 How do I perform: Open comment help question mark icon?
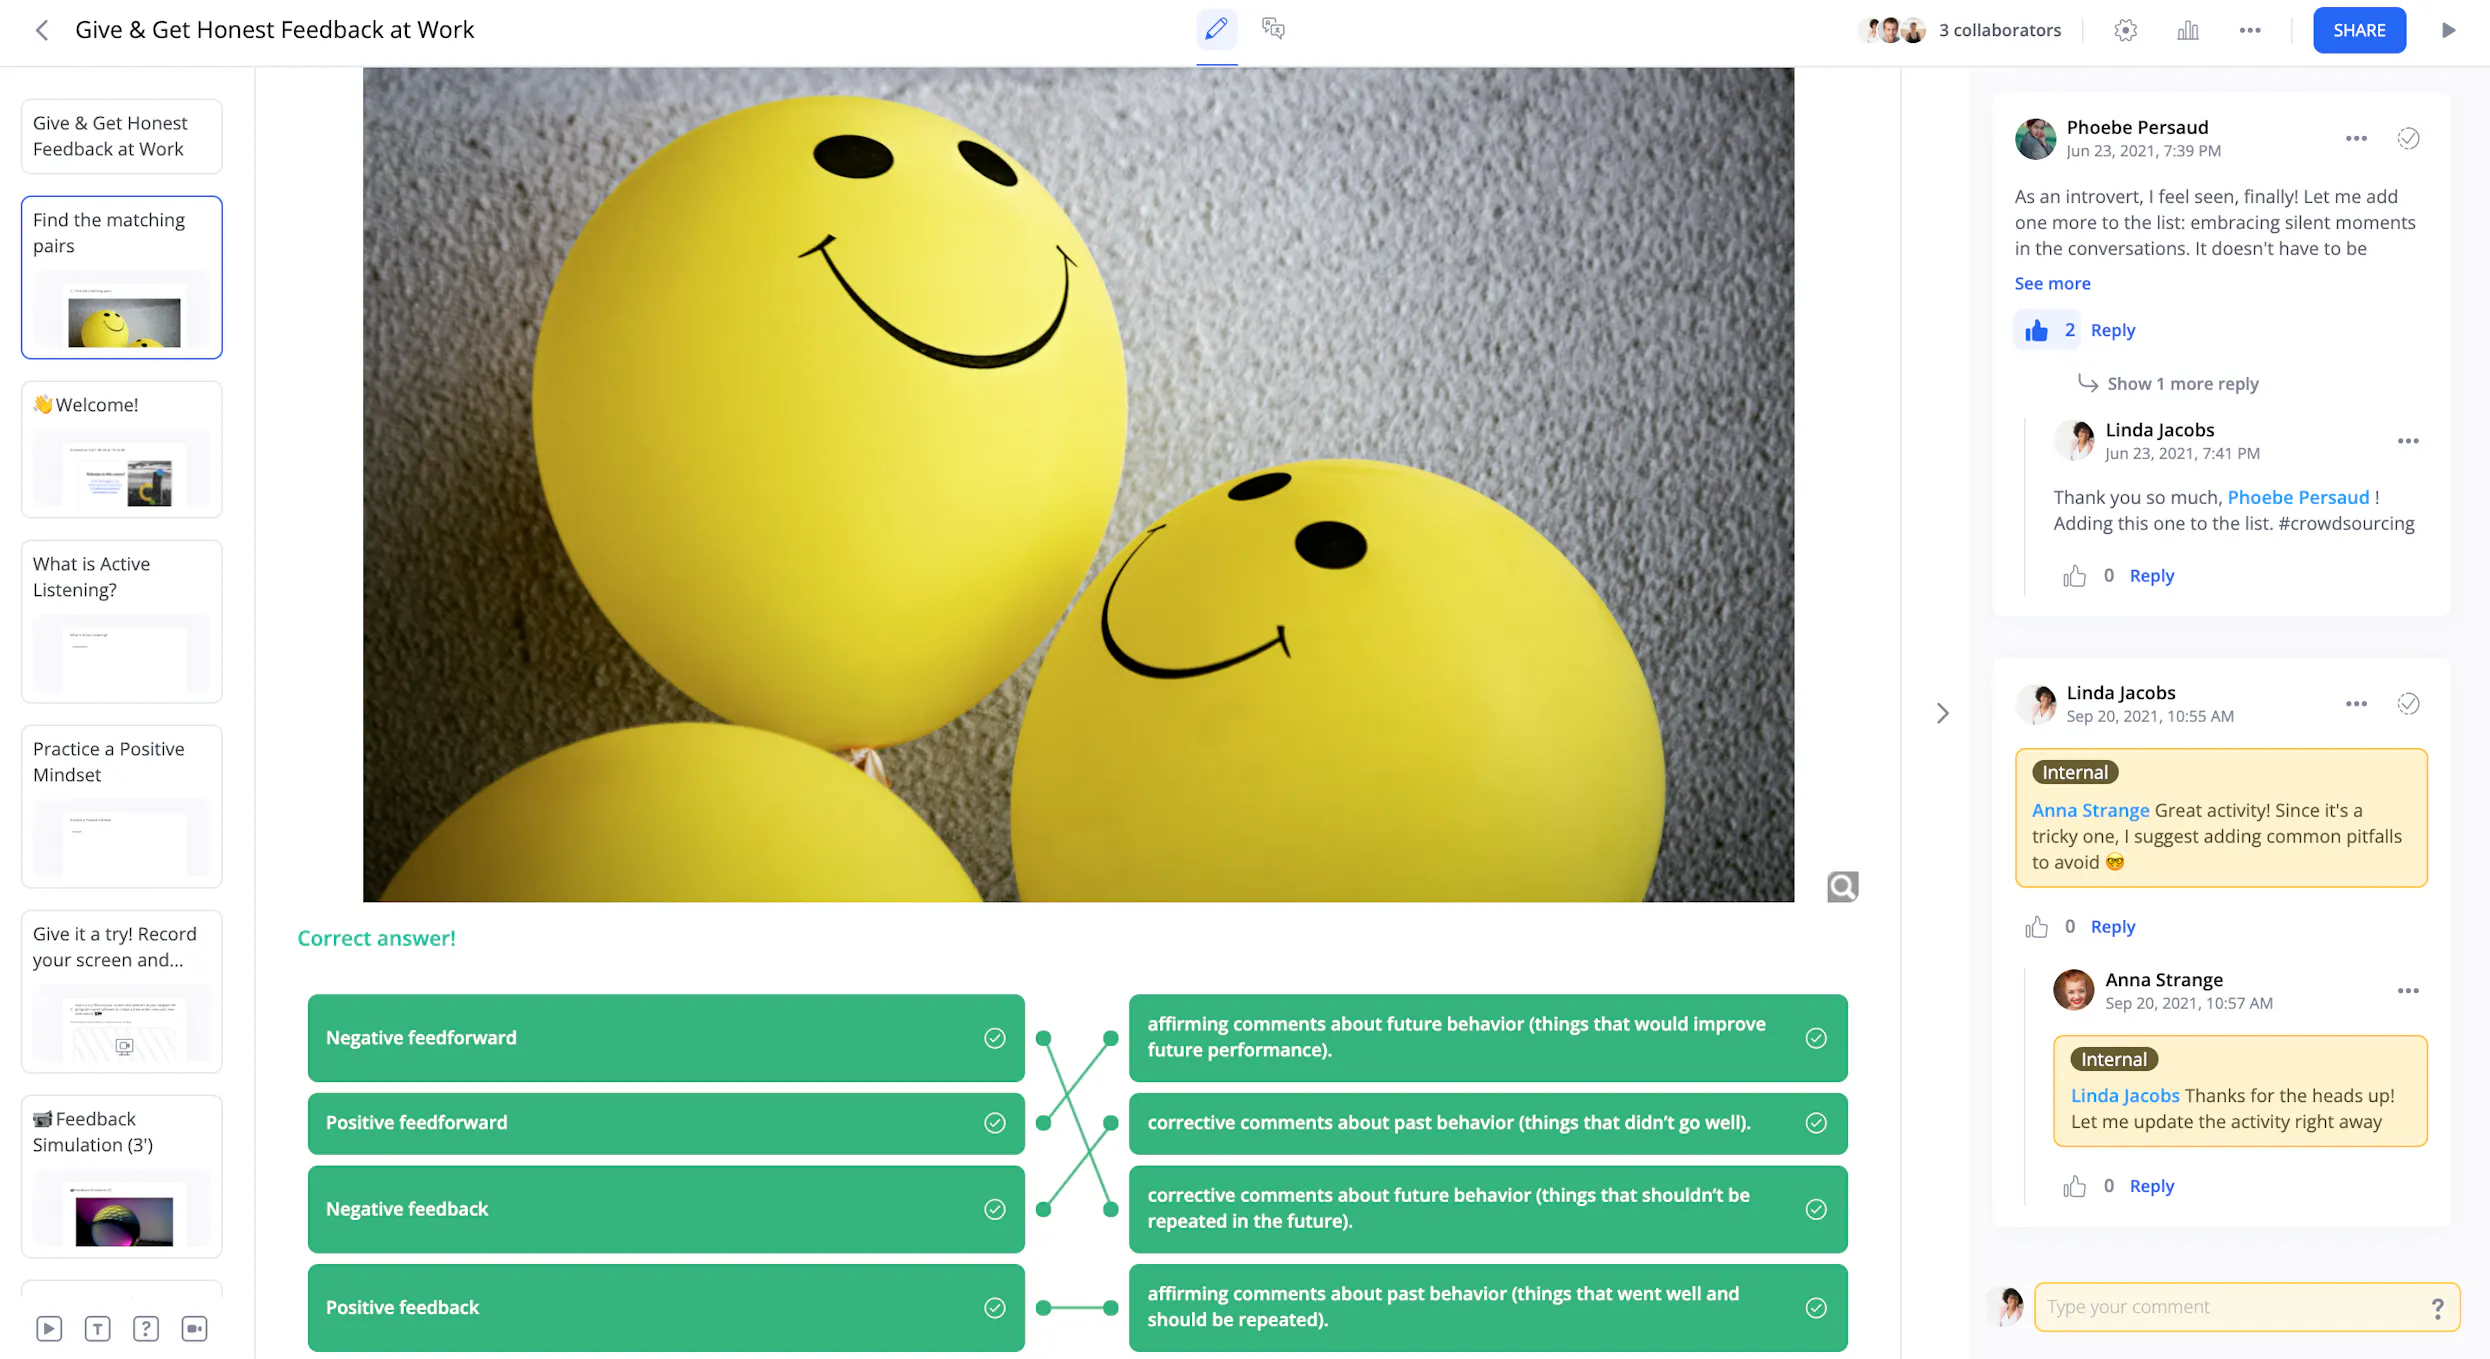2437,1307
